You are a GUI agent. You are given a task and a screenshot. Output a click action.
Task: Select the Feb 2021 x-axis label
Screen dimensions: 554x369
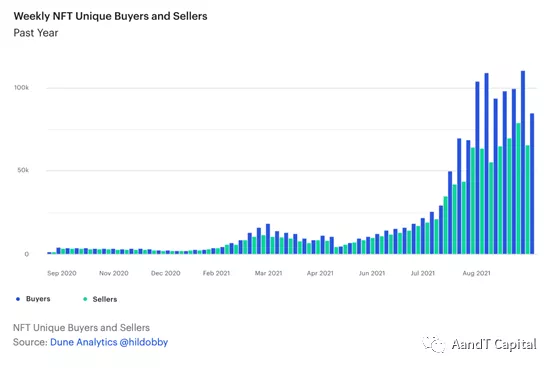tap(216, 273)
